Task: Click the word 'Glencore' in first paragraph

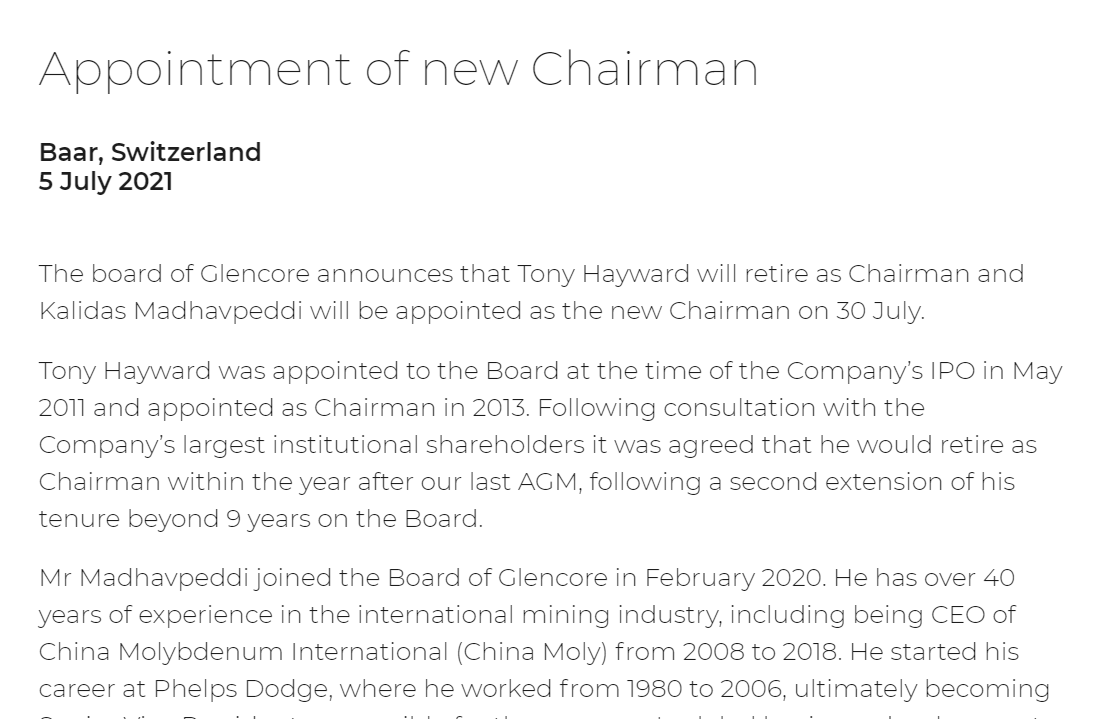Action: pyautogui.click(x=255, y=274)
